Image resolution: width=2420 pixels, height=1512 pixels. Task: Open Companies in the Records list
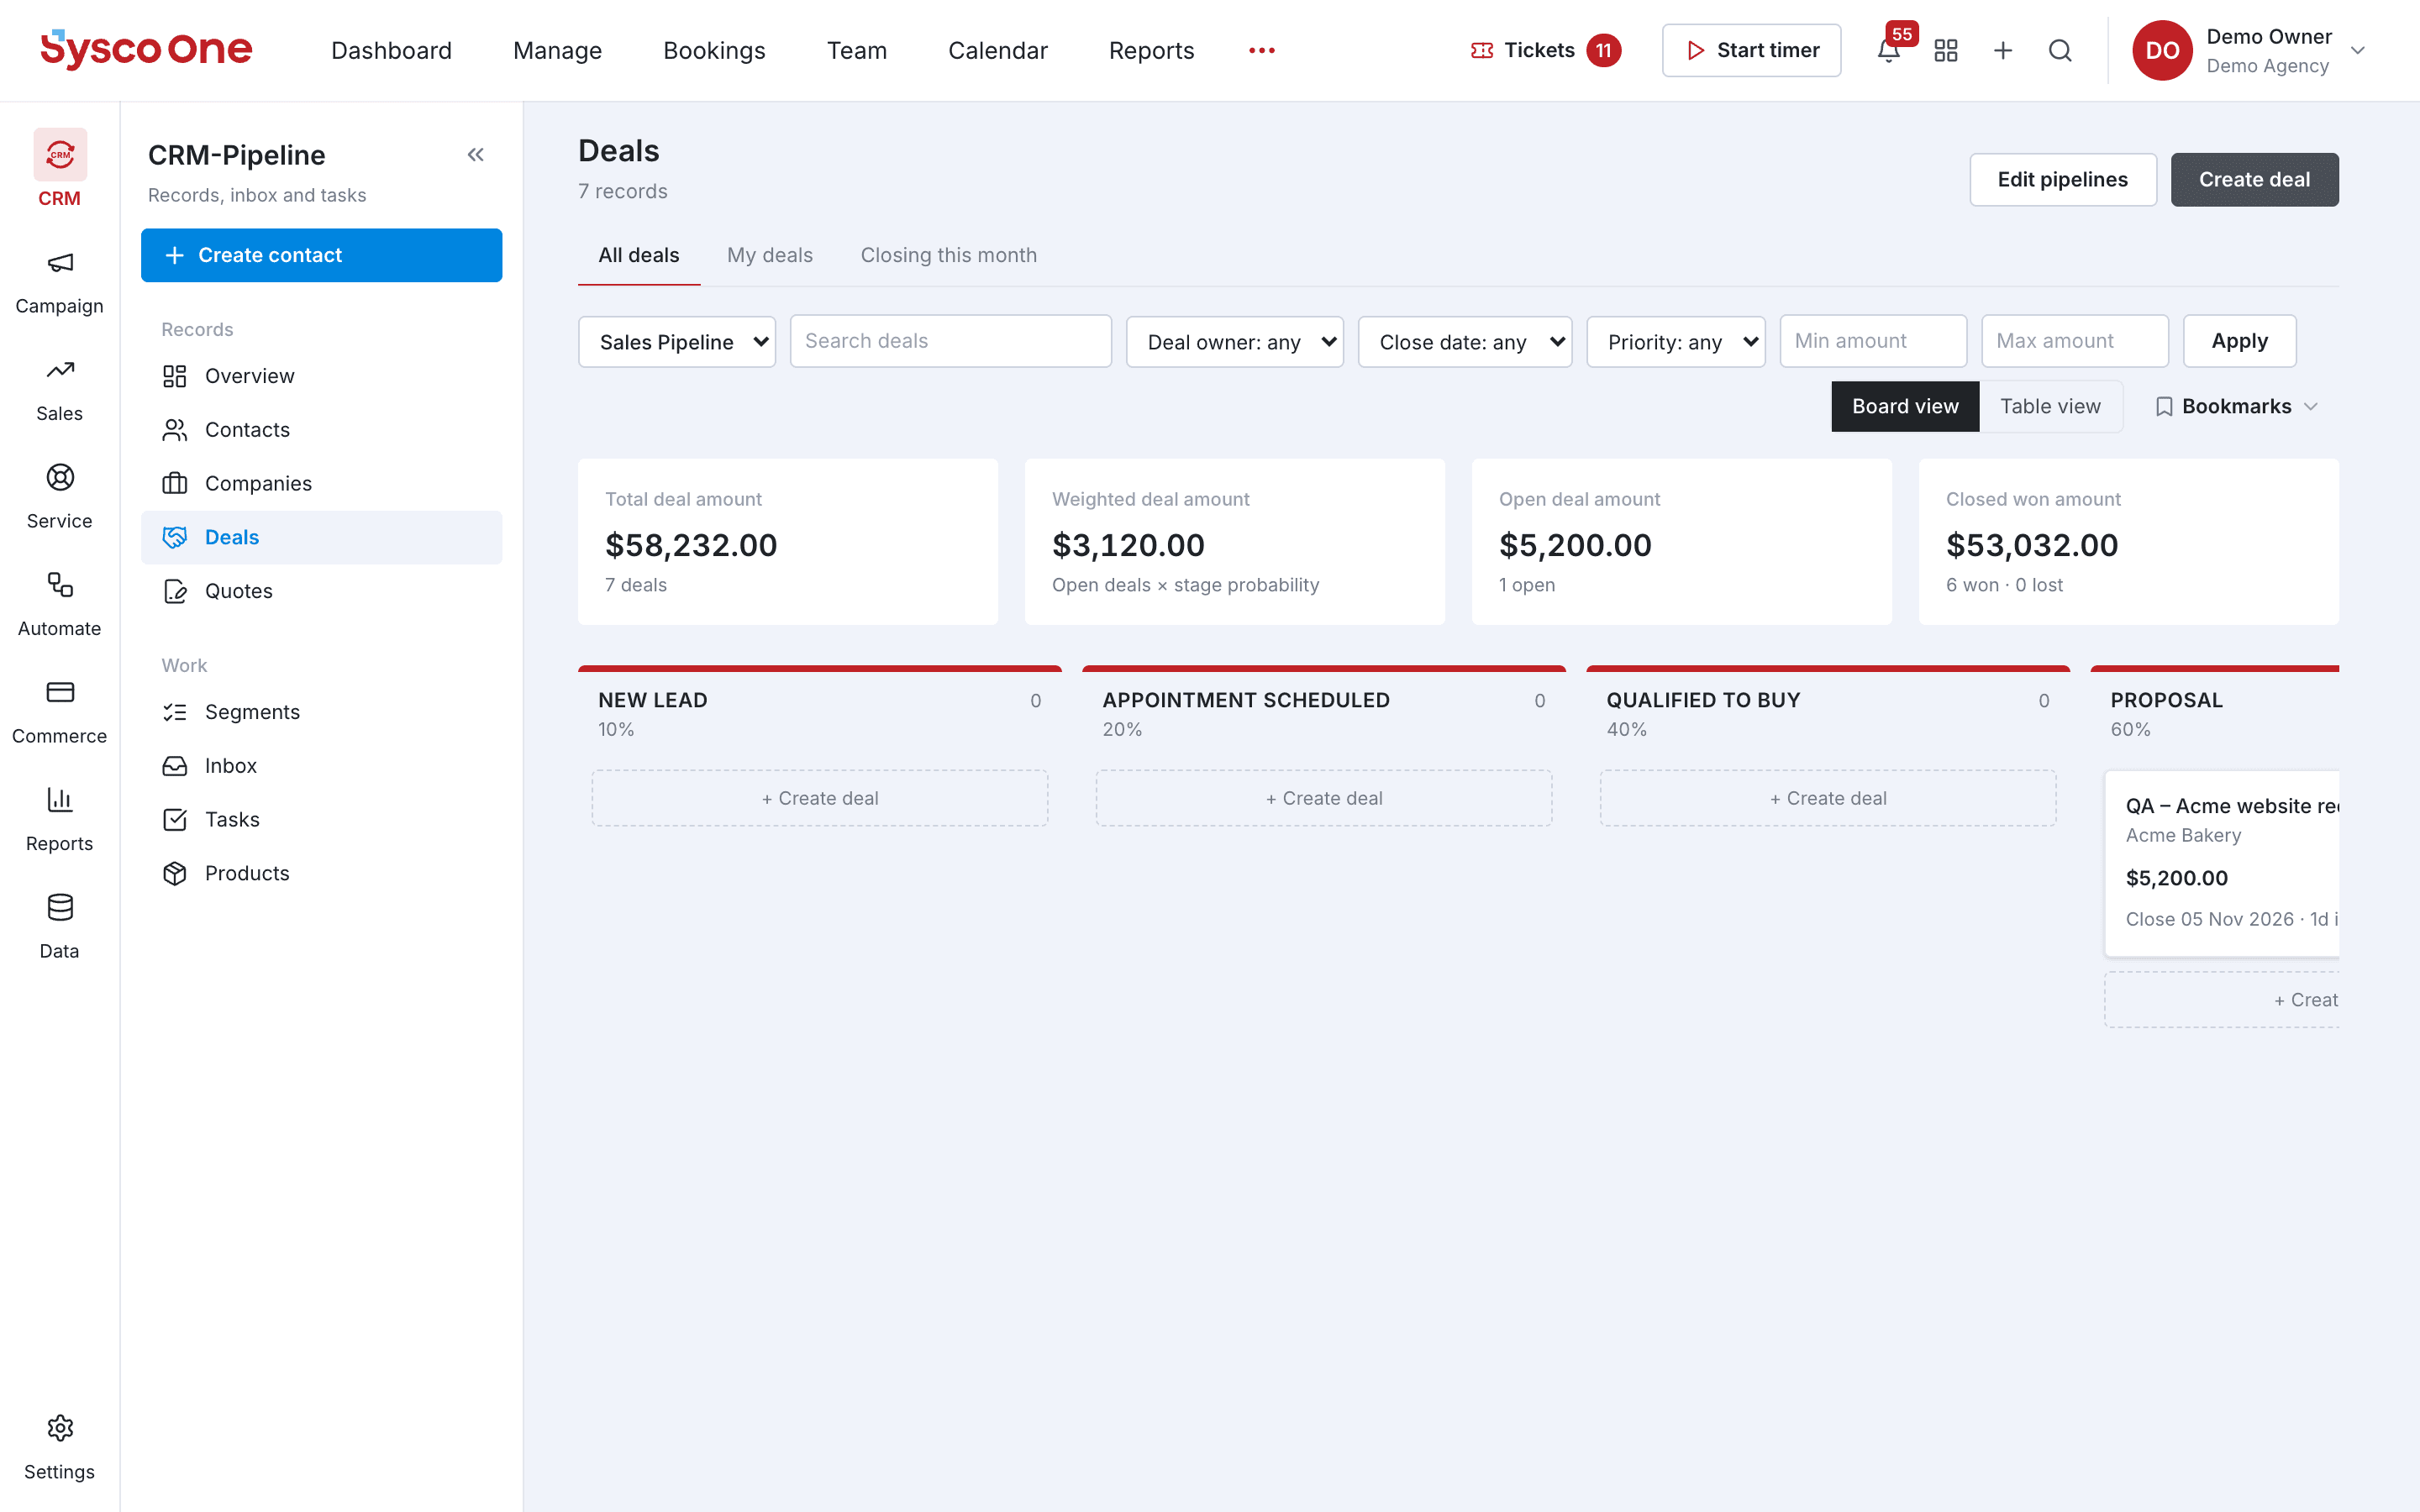click(322, 484)
